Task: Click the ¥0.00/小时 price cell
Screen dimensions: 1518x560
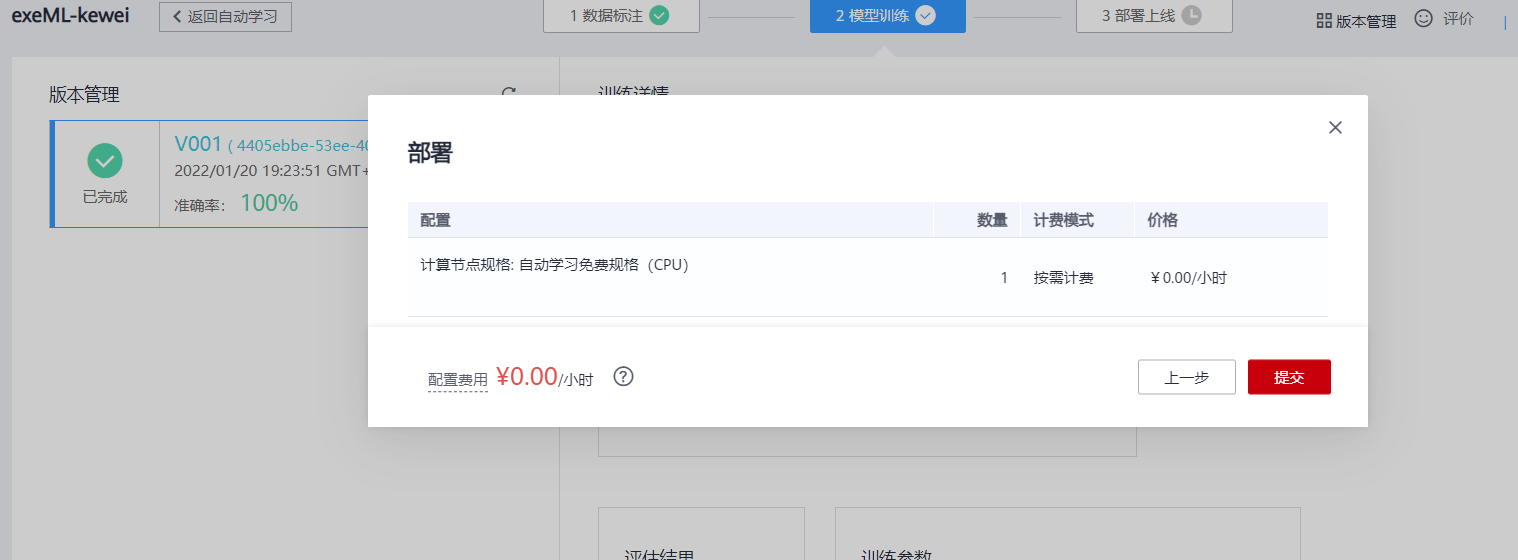Action: coord(1189,278)
